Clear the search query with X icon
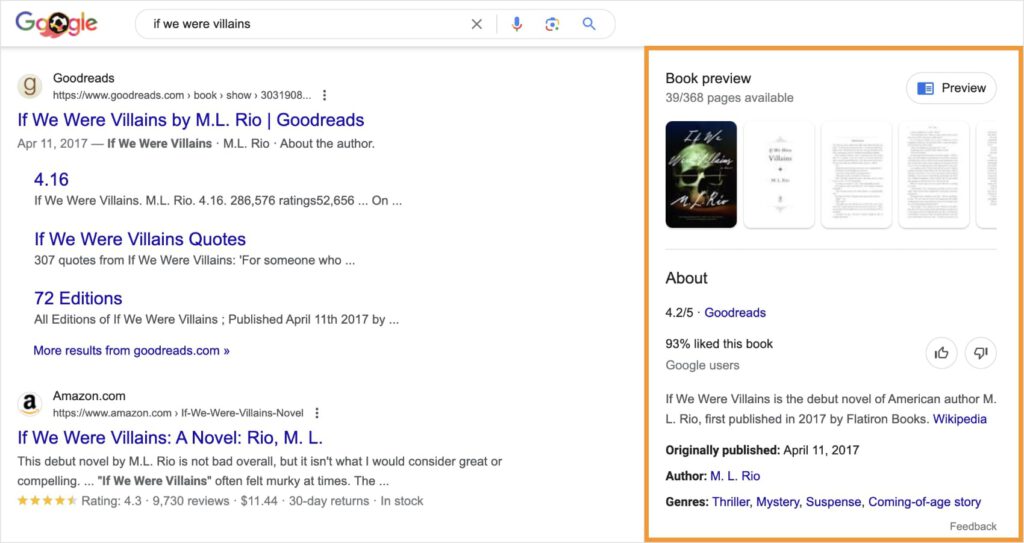 (x=477, y=24)
